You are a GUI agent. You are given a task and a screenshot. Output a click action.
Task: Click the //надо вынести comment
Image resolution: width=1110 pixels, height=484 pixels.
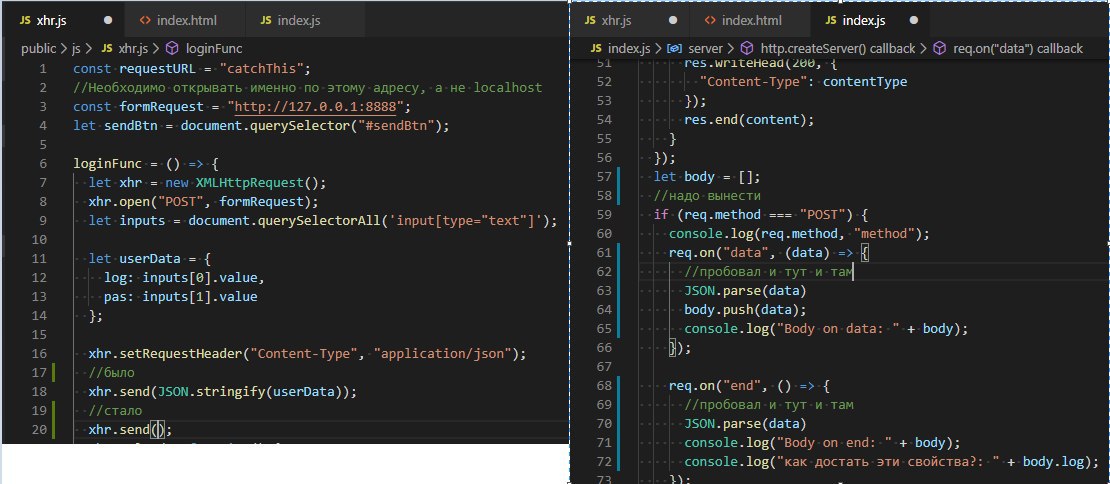[x=707, y=195]
